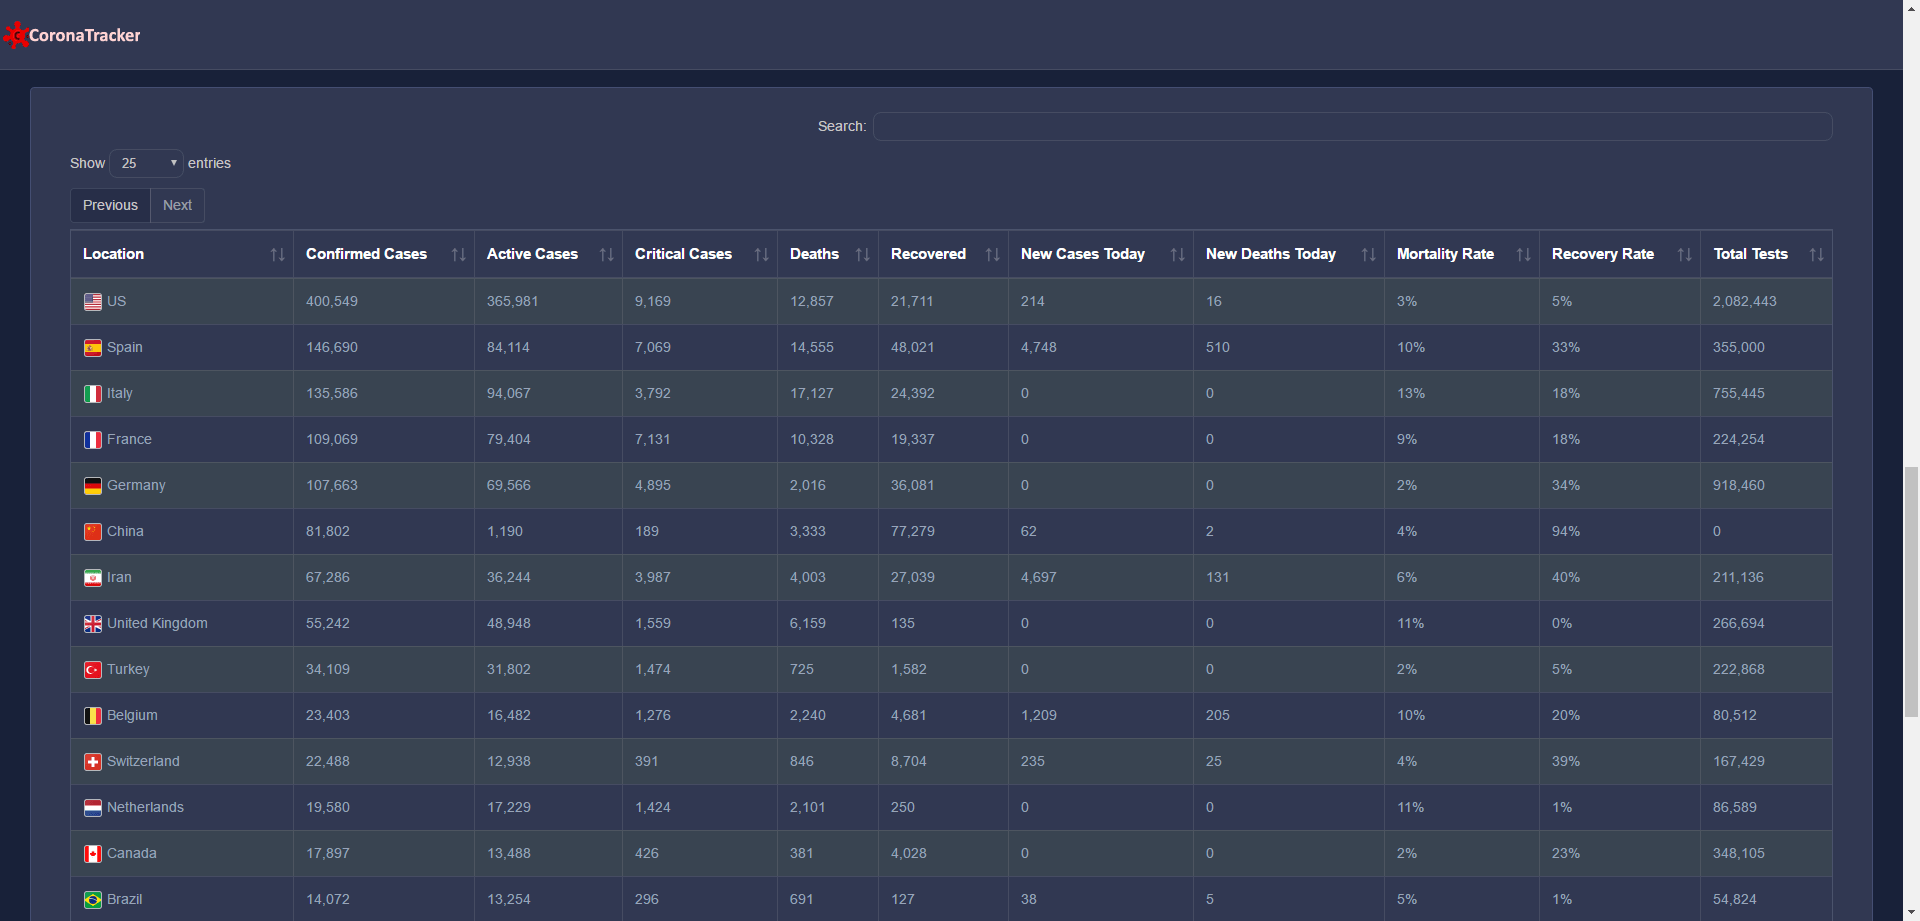Sort by Confirmed Cases arrows
1920x921 pixels.
[x=459, y=255]
